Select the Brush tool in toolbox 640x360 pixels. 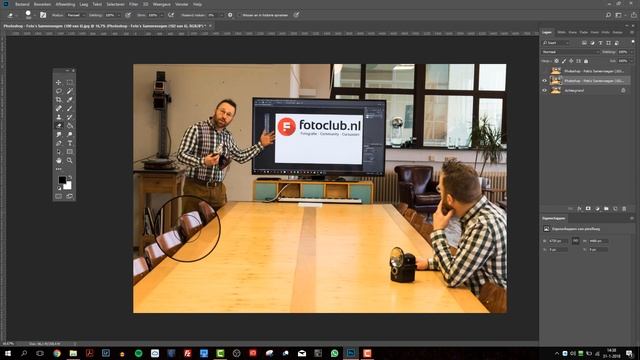coord(70,109)
